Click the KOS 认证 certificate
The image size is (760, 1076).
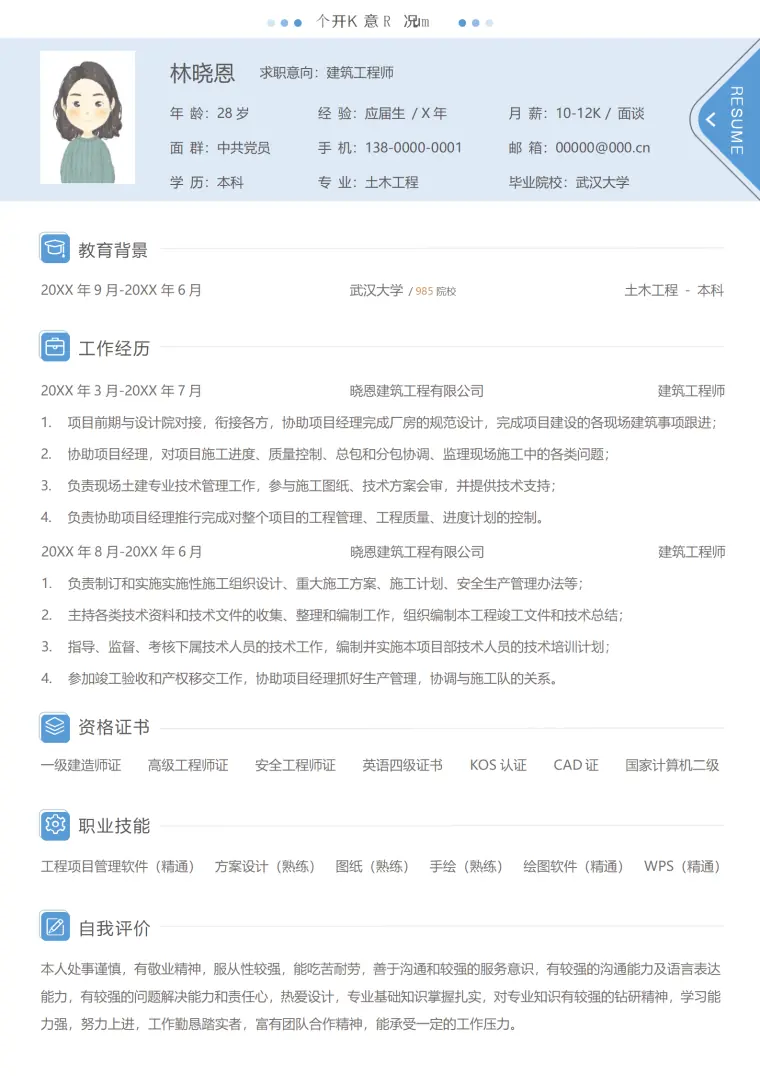coord(498,765)
